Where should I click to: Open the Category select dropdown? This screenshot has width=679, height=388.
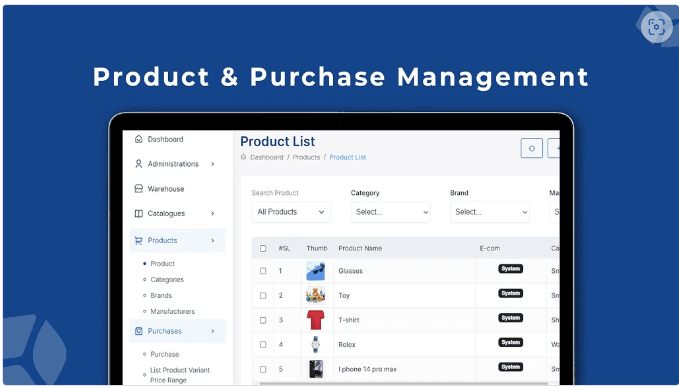391,212
